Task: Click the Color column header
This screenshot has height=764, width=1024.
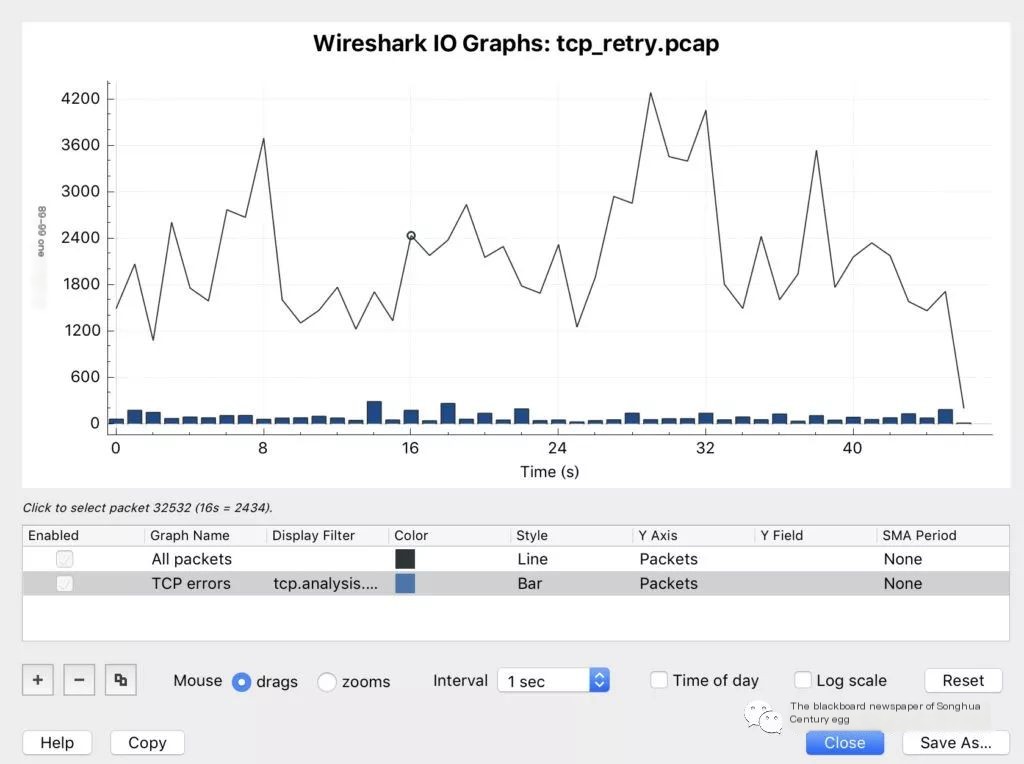Action: click(411, 535)
